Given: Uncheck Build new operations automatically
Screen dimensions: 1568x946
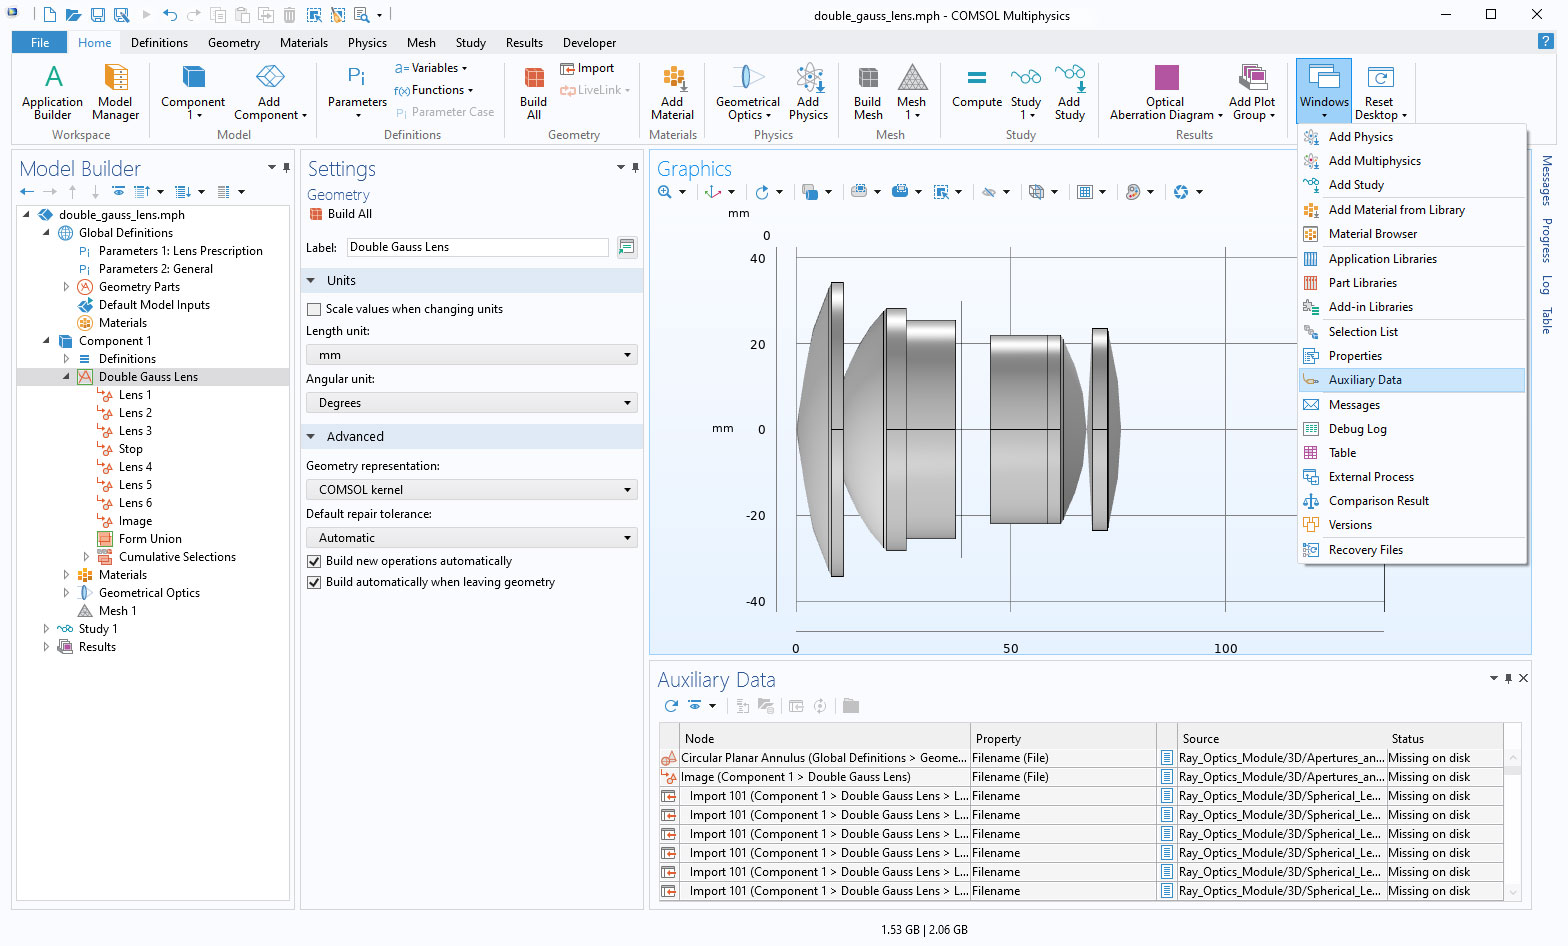Looking at the screenshot, I should click(314, 562).
